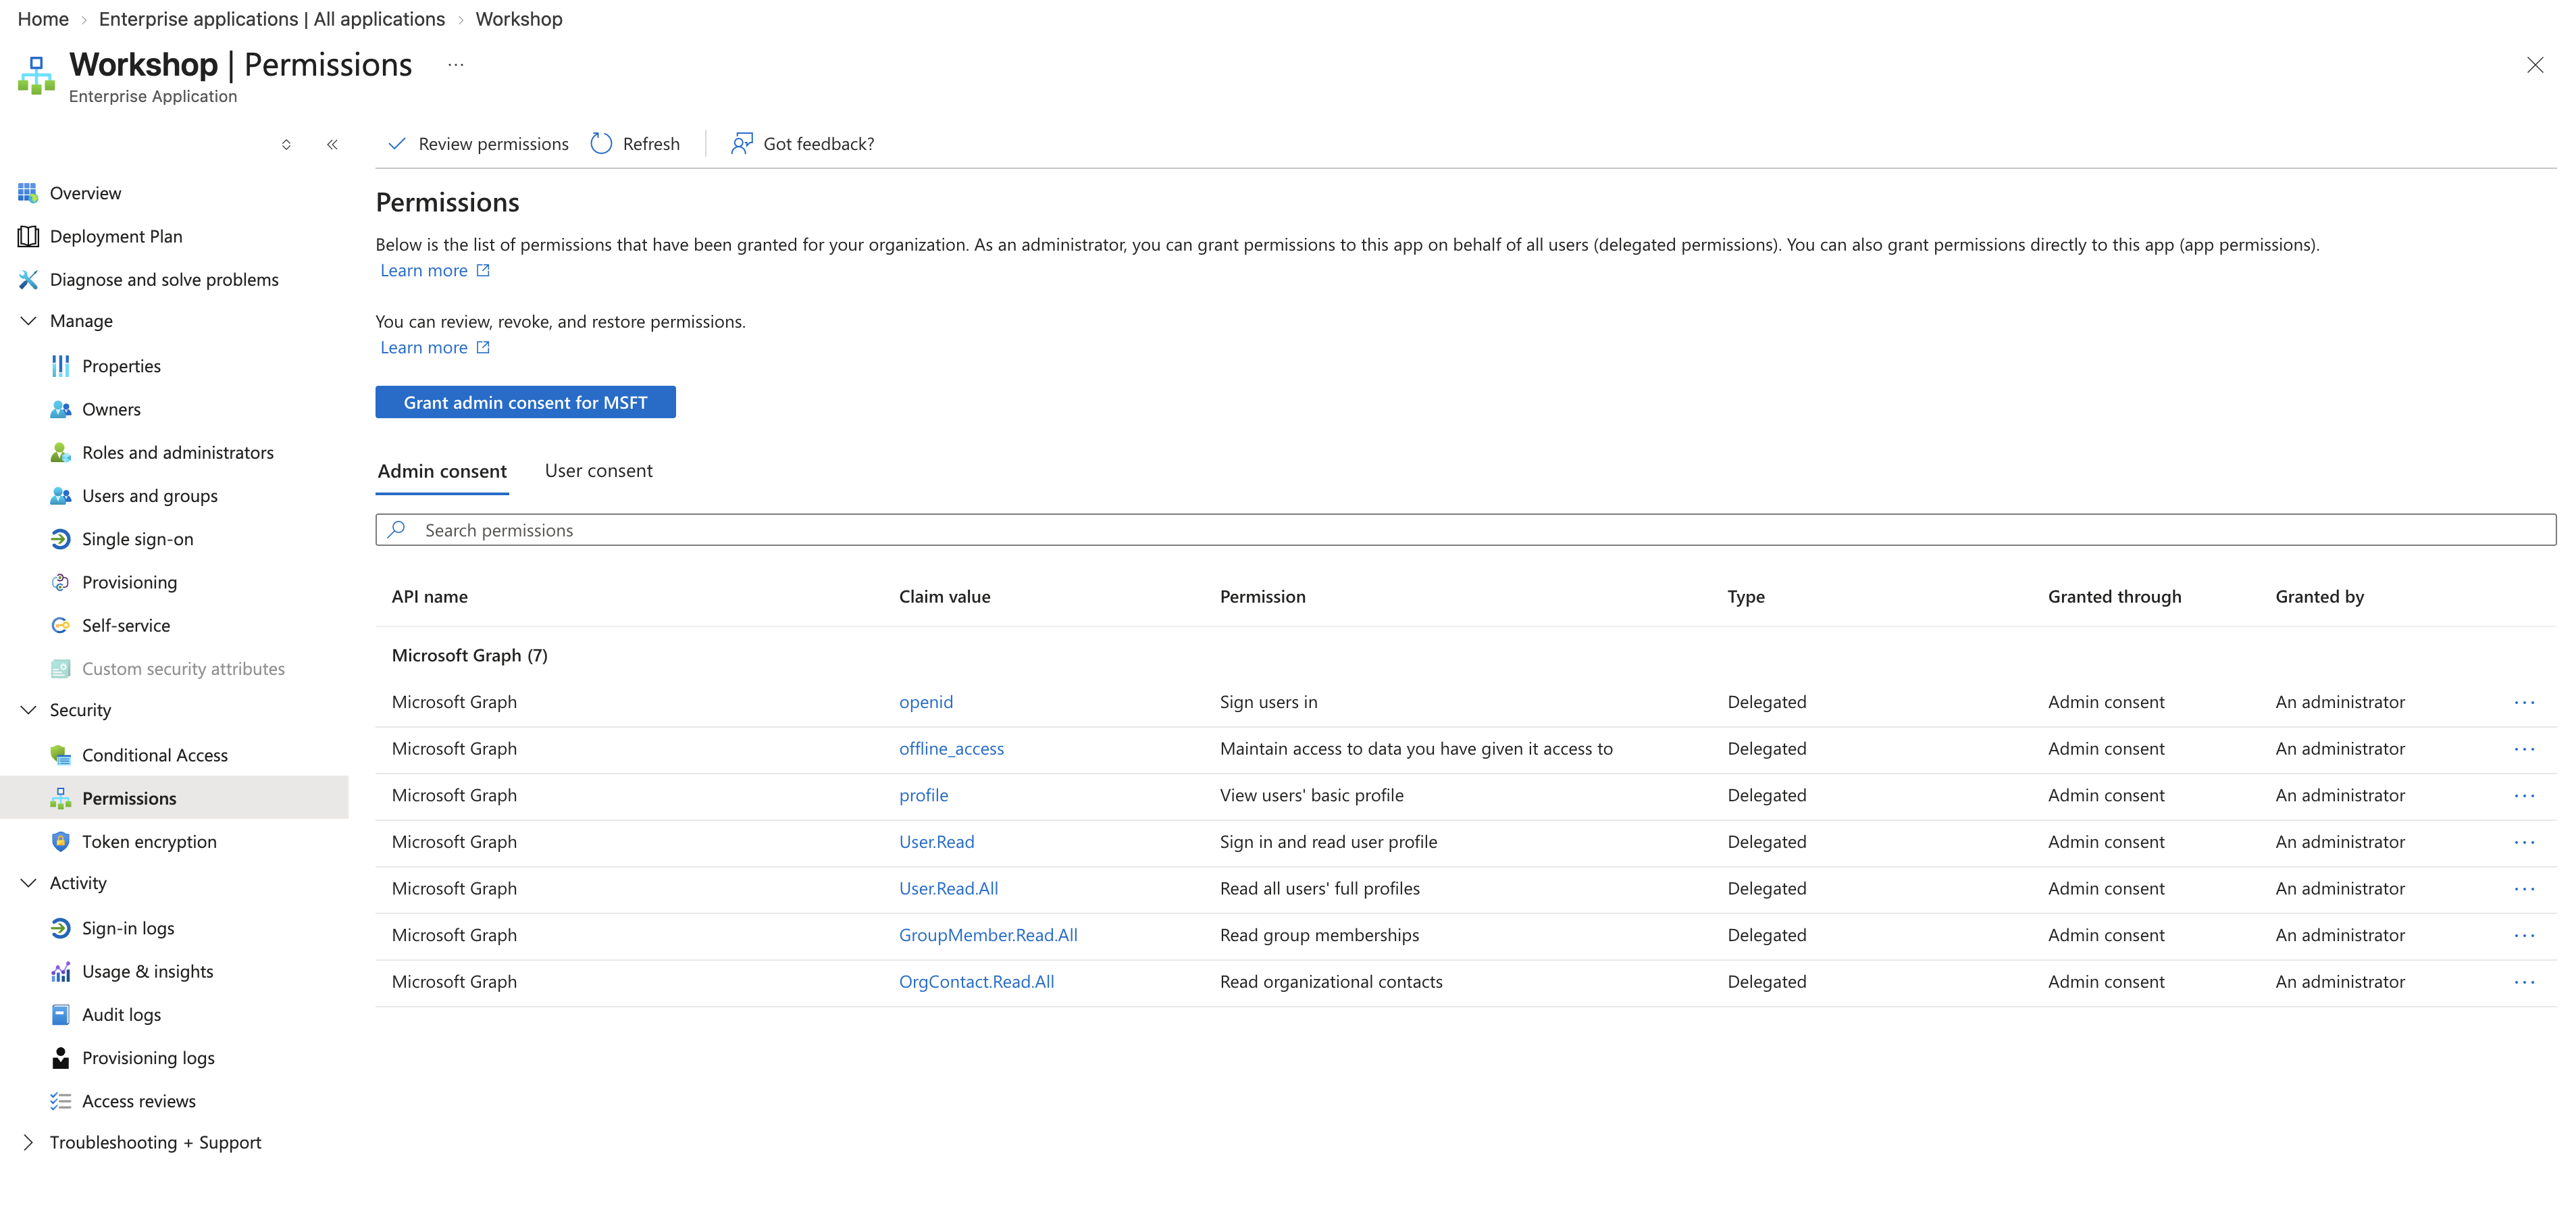Open Learn more link under review, revoke text
This screenshot has width=2576, height=1208.
(x=435, y=347)
